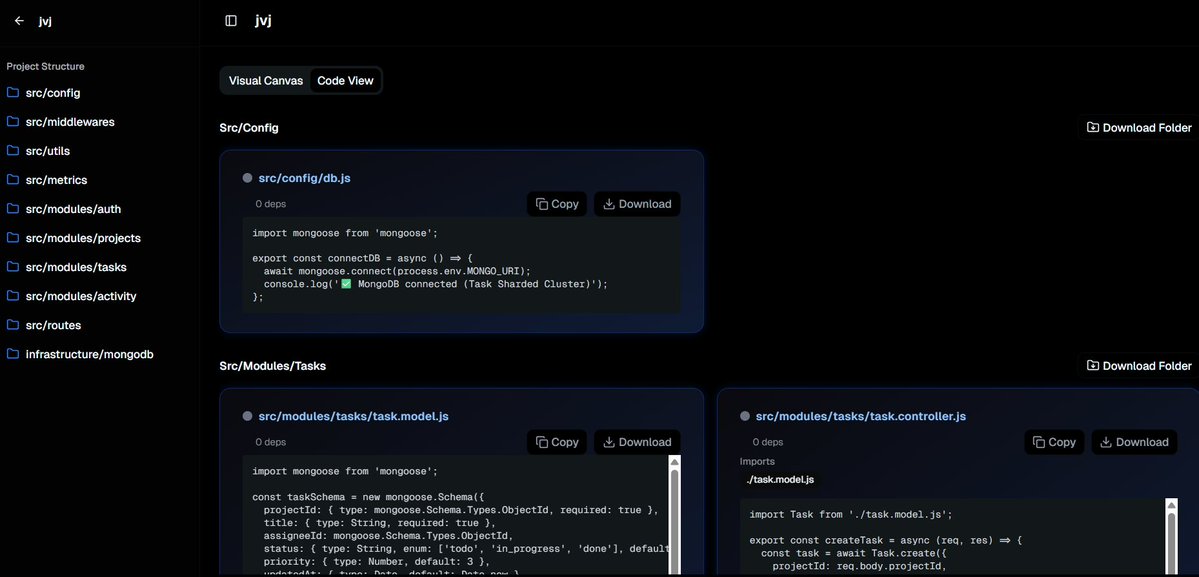Click the src/metrics folder icon

(13, 180)
